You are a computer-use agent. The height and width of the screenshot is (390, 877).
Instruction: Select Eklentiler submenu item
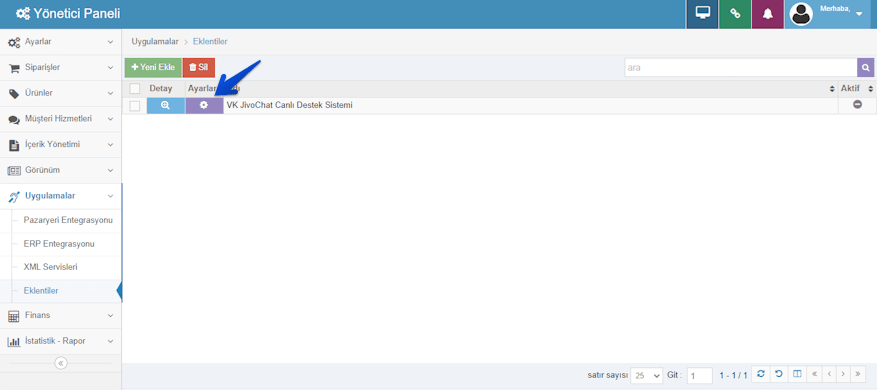41,291
